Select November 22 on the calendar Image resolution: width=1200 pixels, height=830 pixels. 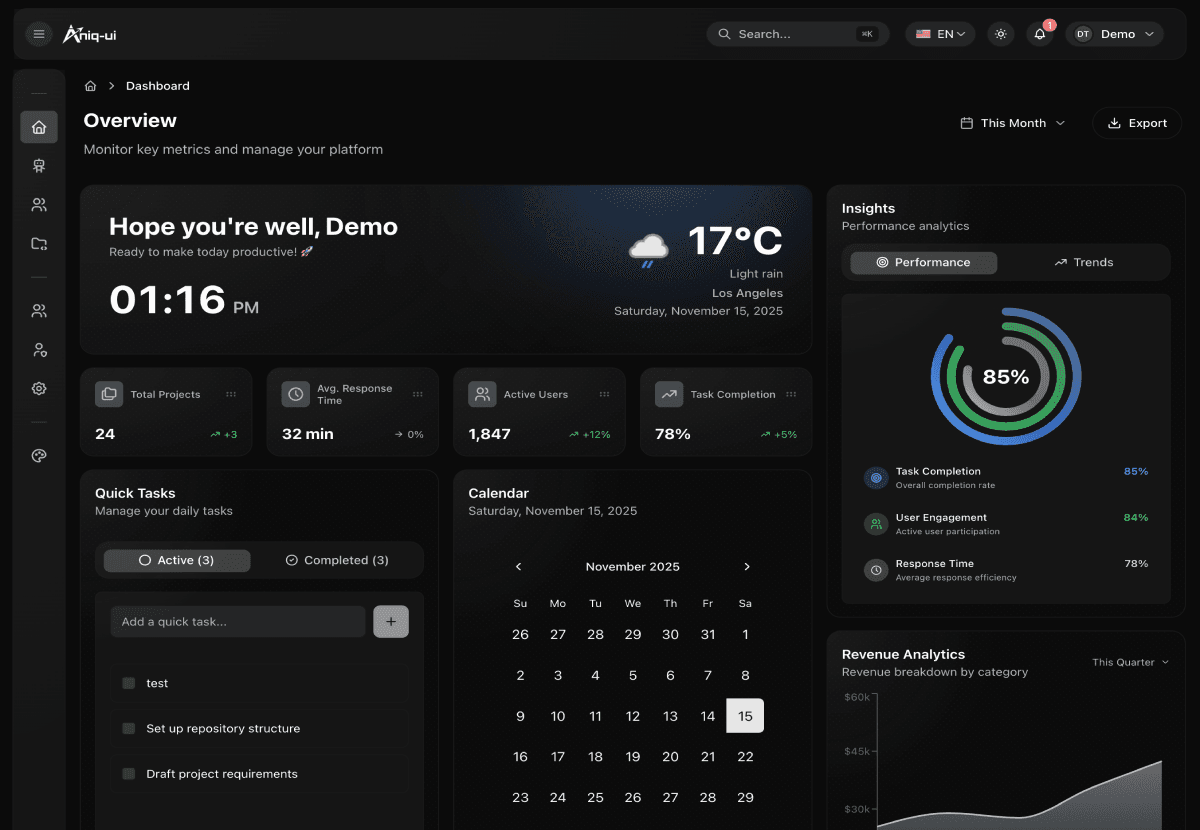point(745,757)
